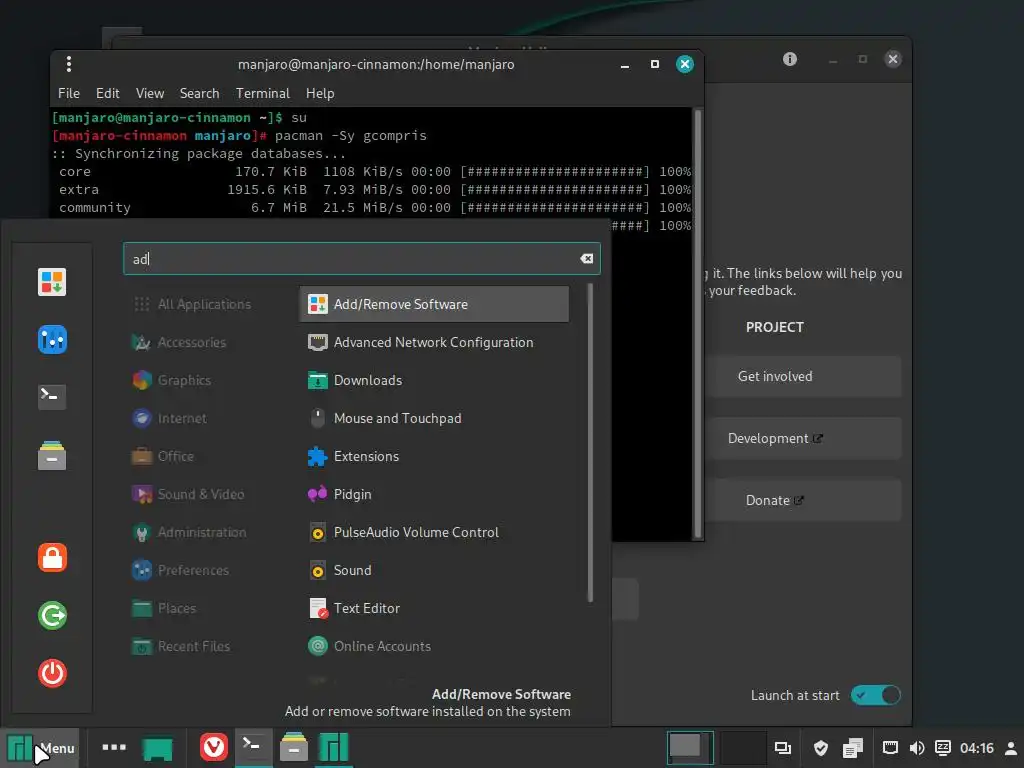Image resolution: width=1024 pixels, height=768 pixels.
Task: Open the Edit menu in the terminal
Action: tap(108, 93)
